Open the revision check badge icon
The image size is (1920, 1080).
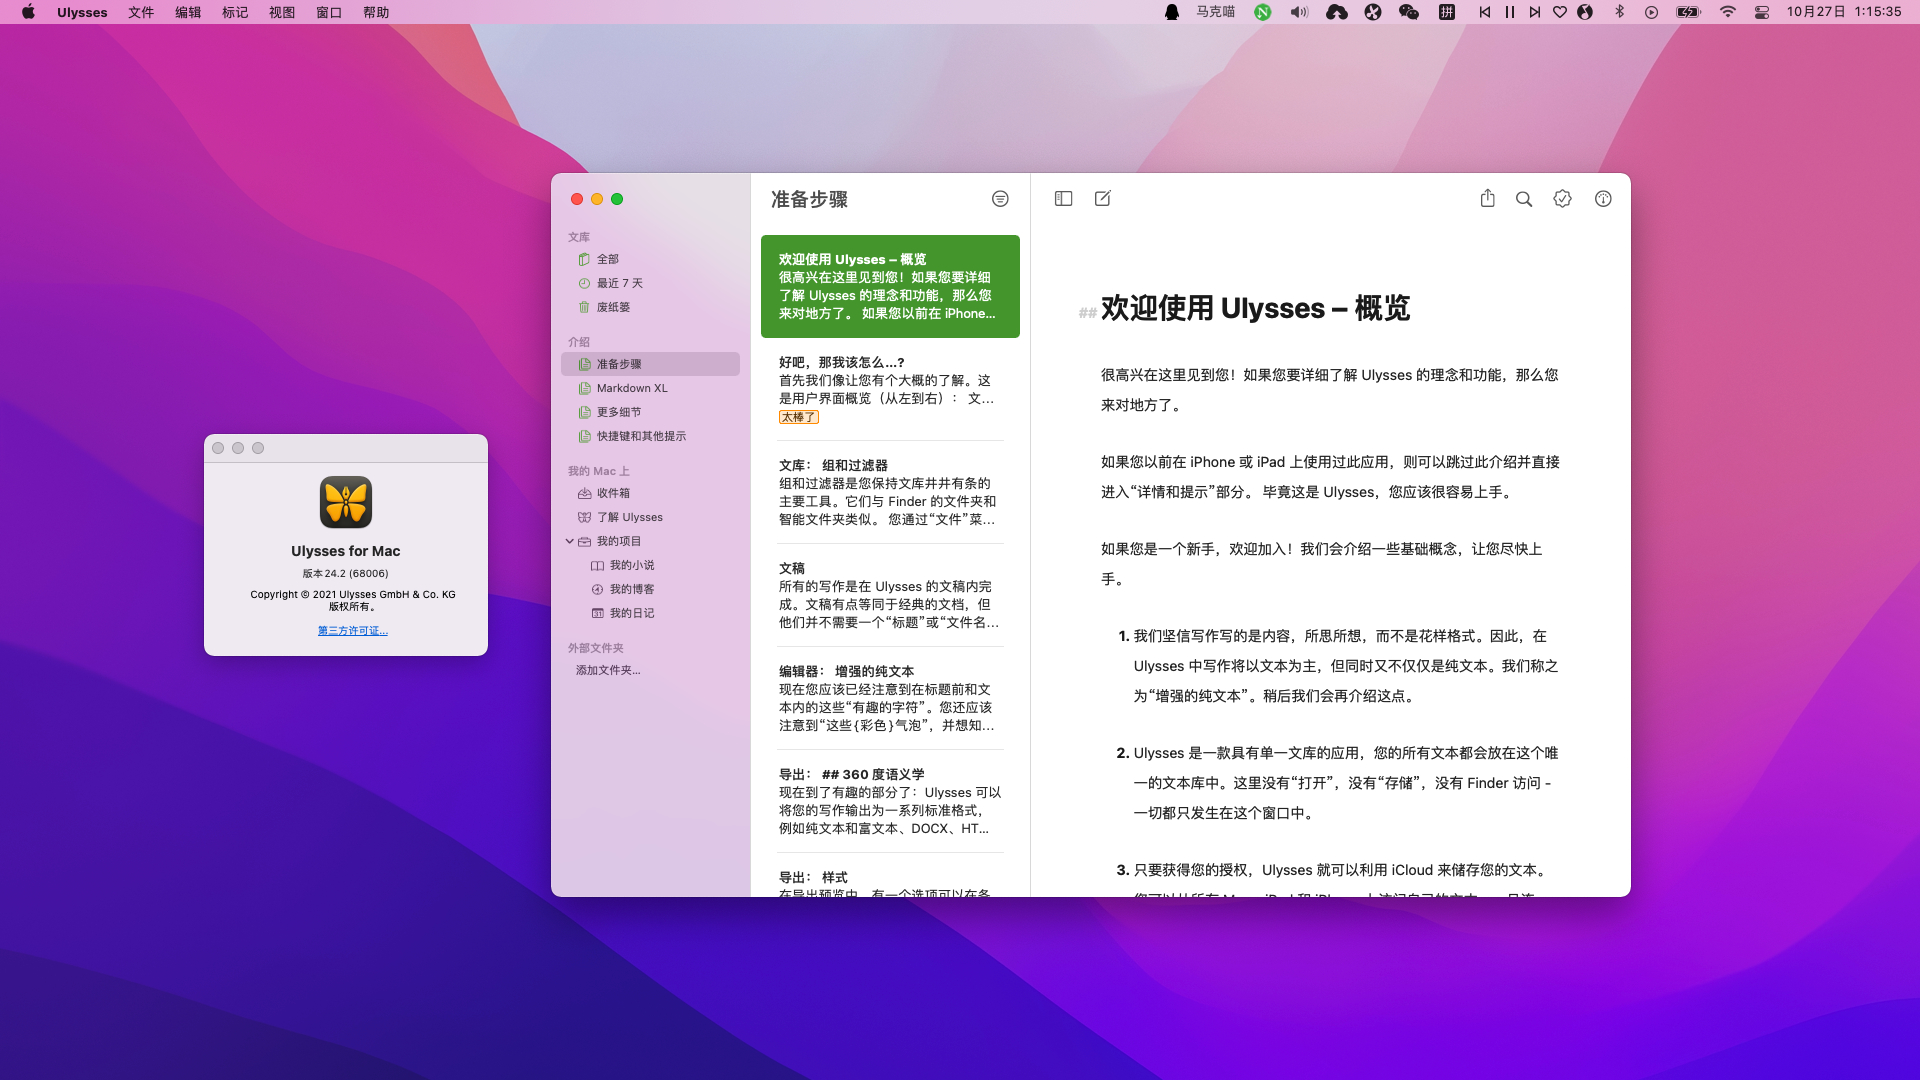tap(1562, 199)
